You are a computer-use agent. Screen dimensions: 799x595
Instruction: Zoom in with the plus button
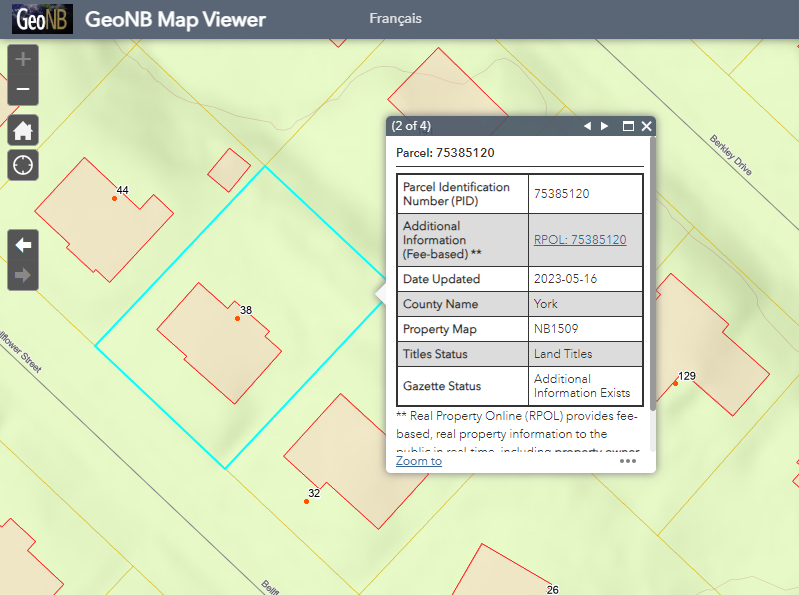tap(23, 60)
